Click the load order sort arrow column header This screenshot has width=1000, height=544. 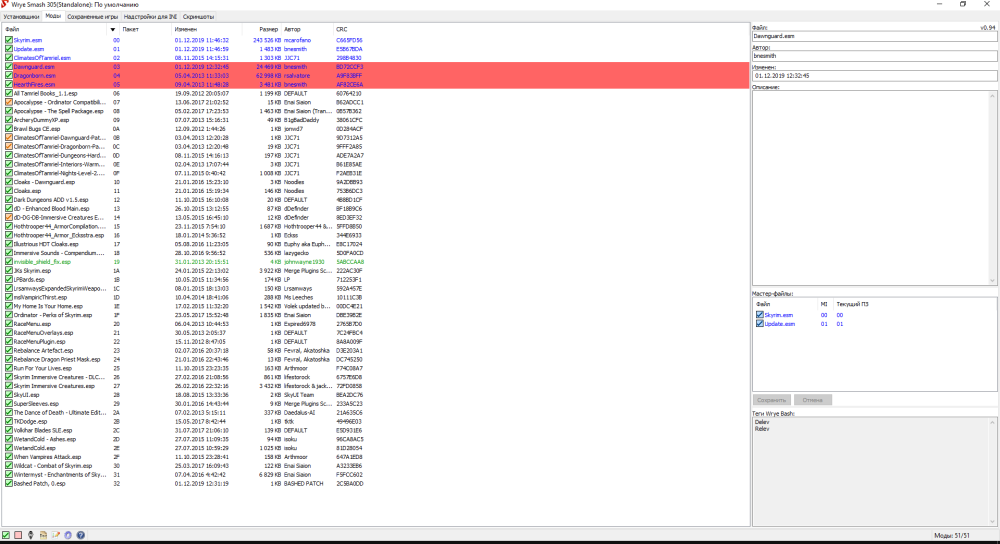[x=114, y=29]
